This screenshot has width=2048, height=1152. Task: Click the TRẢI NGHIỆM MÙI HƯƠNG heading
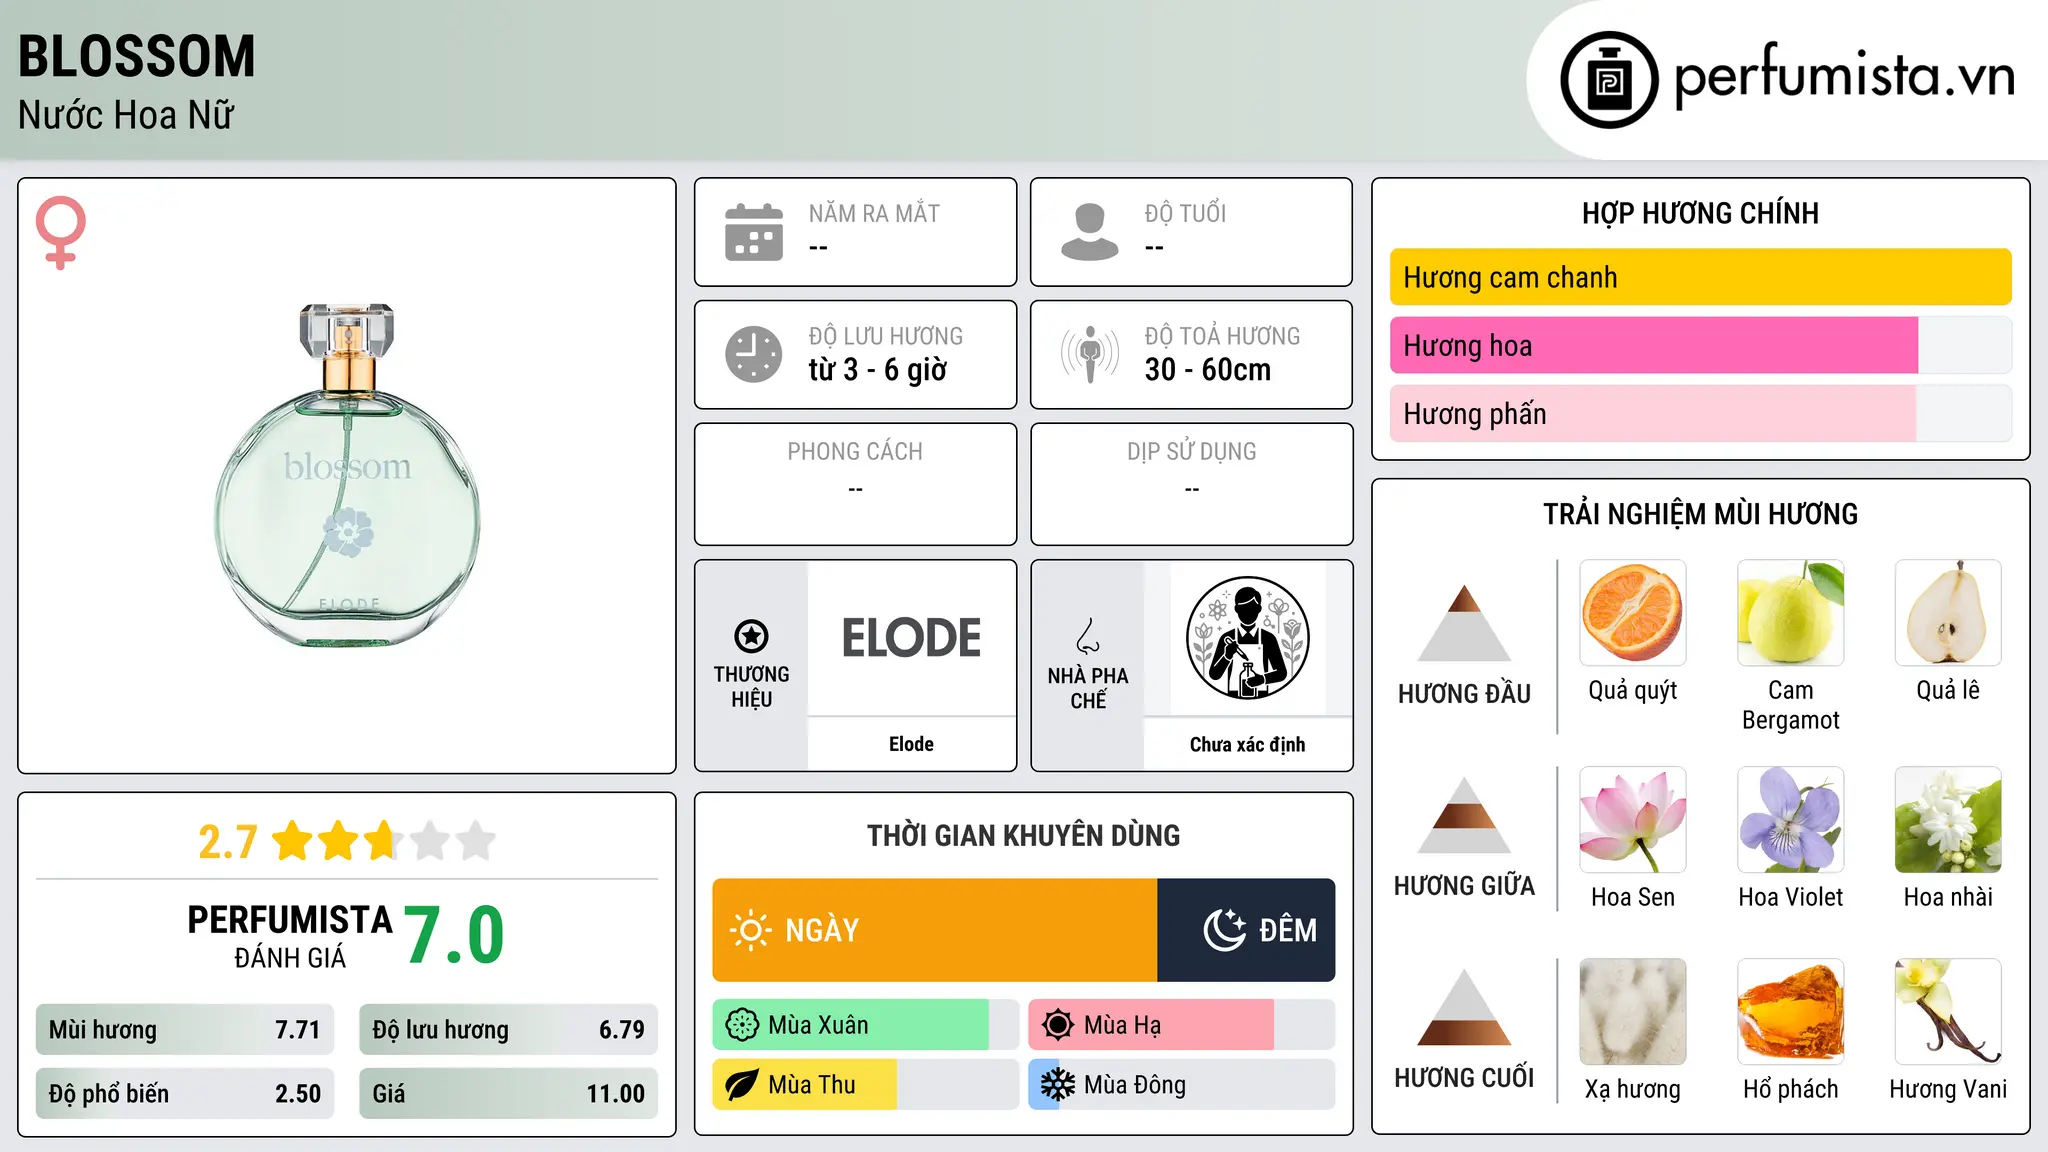(1700, 514)
